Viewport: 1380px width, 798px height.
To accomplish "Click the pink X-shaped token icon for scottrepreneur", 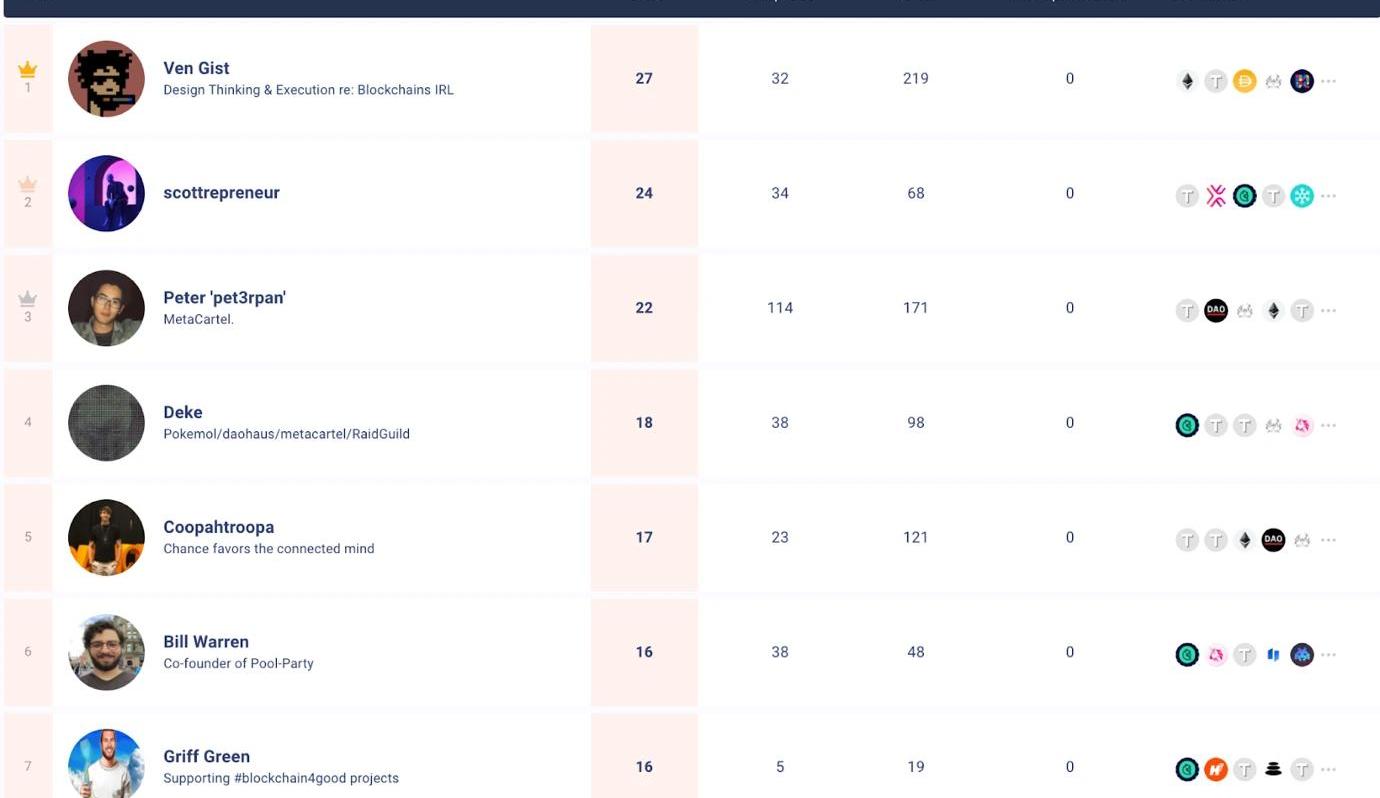I will [x=1216, y=196].
